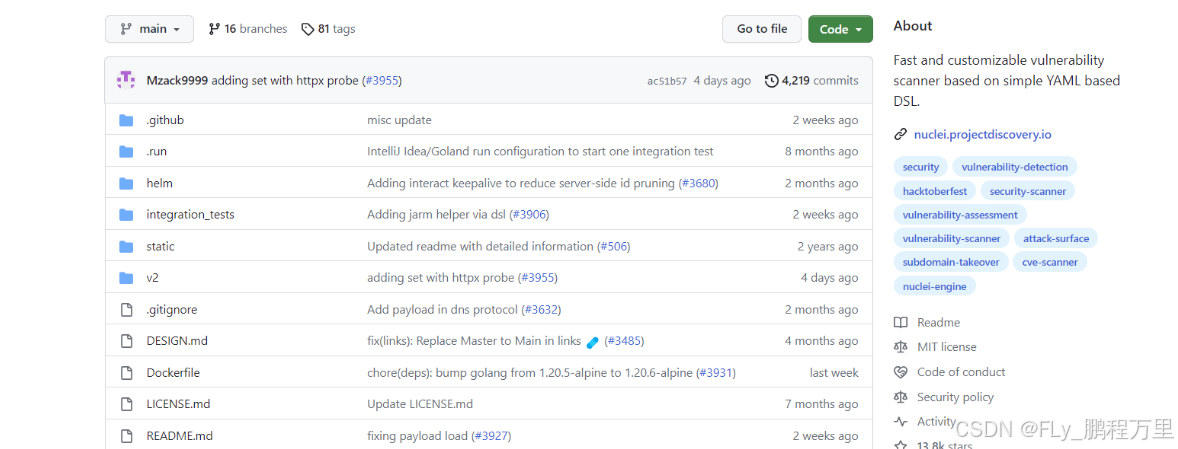Image resolution: width=1178 pixels, height=449 pixels.
Task: Click the static folder icon
Action: coord(126,246)
